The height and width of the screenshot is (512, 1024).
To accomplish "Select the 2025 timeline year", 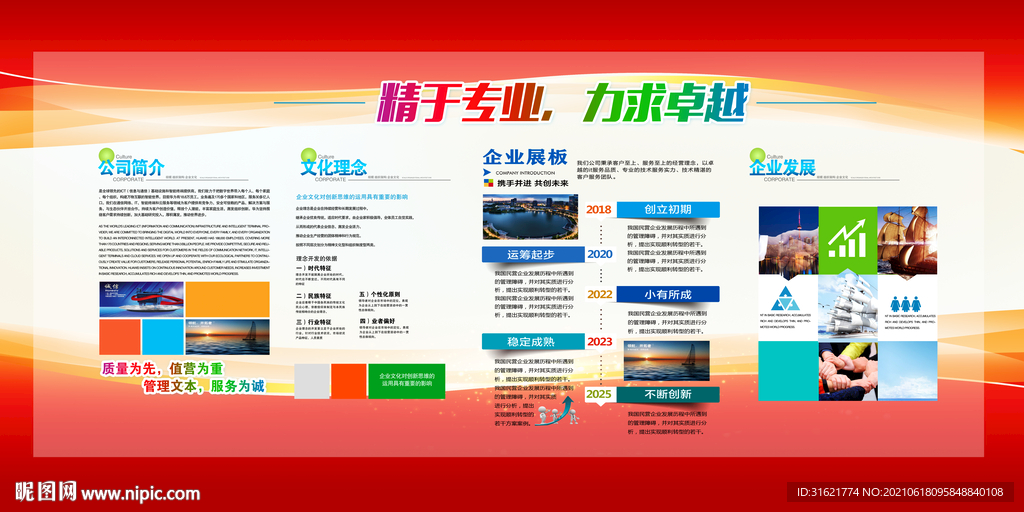I will tap(599, 394).
